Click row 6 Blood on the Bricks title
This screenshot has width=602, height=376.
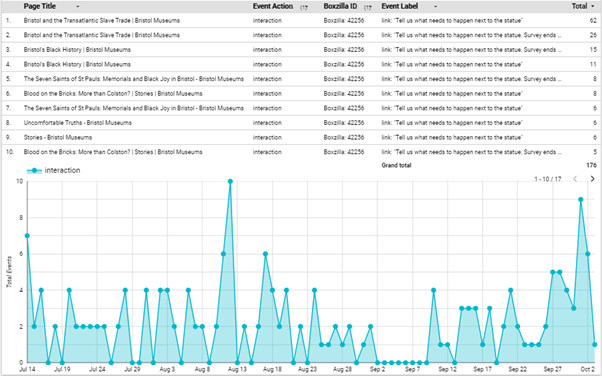pyautogui.click(x=113, y=93)
